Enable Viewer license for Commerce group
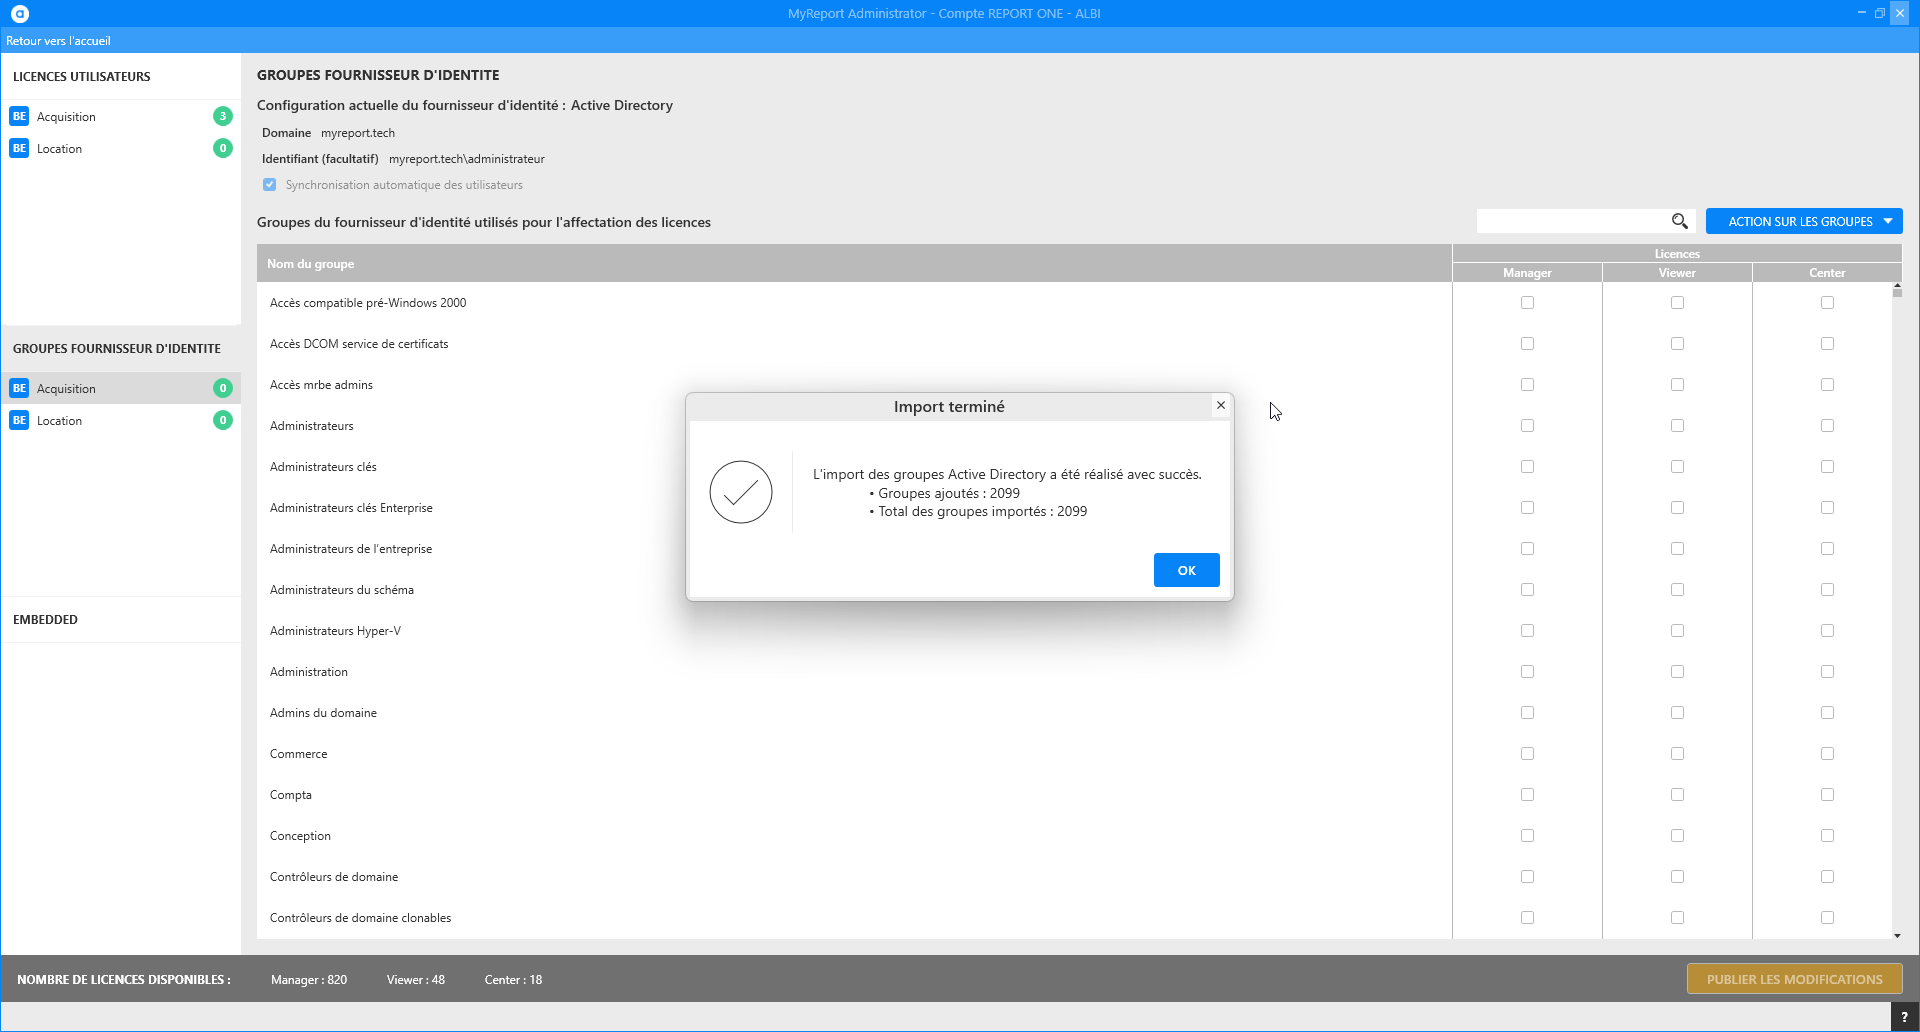Viewport: 1920px width, 1032px height. tap(1677, 753)
